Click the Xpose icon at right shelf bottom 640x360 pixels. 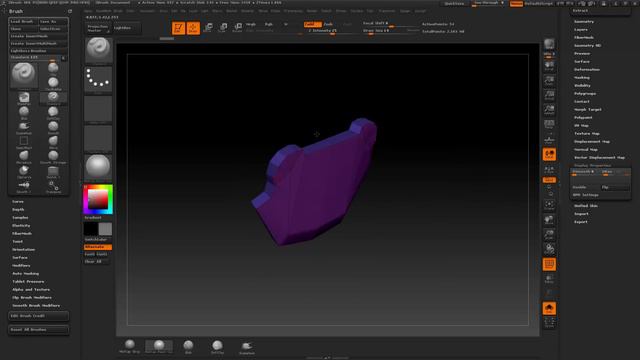point(549,323)
